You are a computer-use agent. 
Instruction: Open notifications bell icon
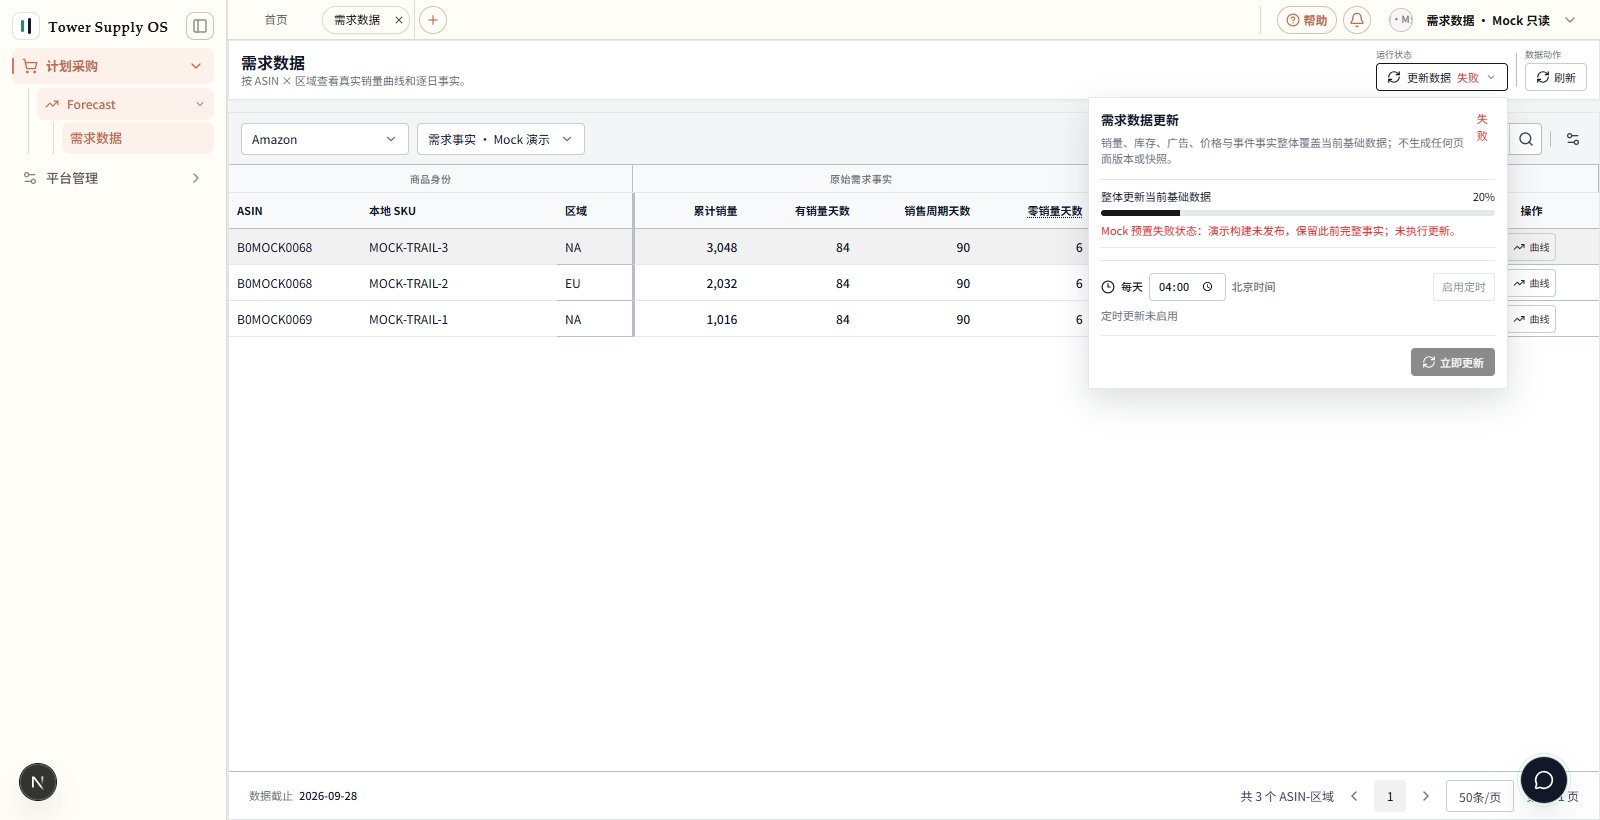[x=1357, y=20]
